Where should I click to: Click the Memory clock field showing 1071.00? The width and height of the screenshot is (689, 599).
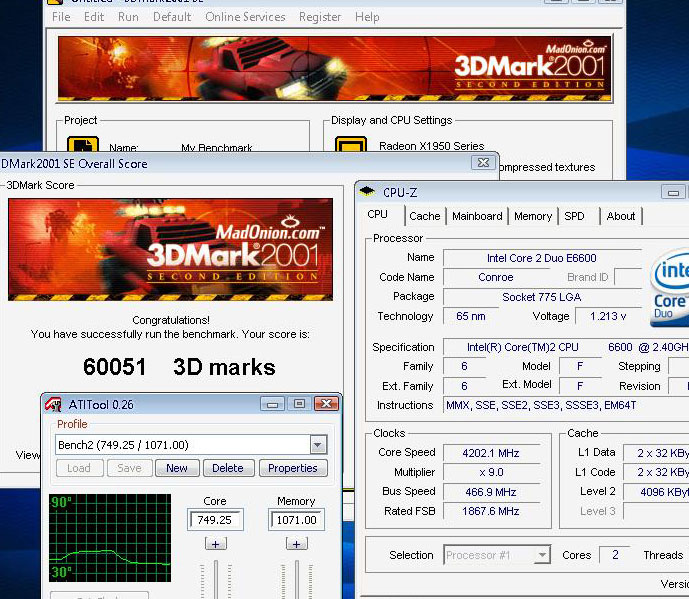pyautogui.click(x=296, y=520)
